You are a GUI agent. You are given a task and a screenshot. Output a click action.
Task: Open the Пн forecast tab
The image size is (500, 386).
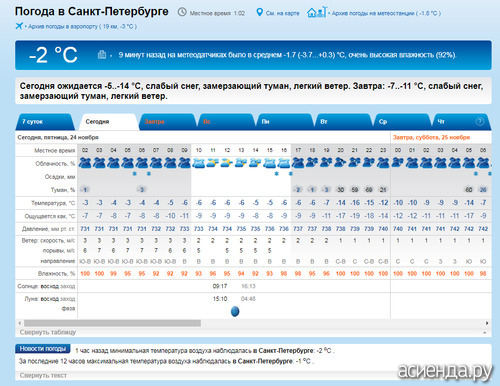click(x=284, y=122)
